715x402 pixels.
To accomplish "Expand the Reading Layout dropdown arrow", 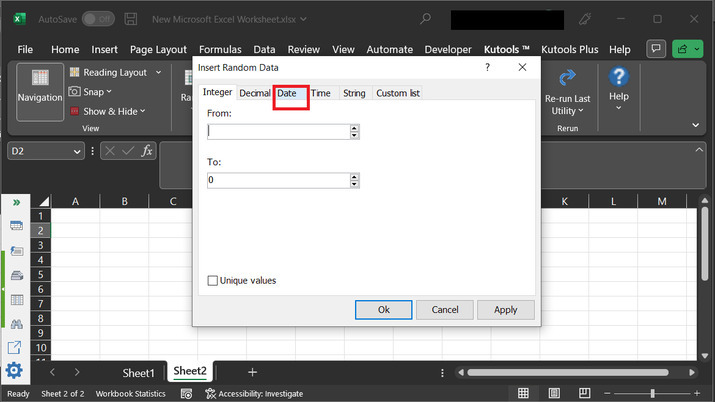I will (x=159, y=73).
